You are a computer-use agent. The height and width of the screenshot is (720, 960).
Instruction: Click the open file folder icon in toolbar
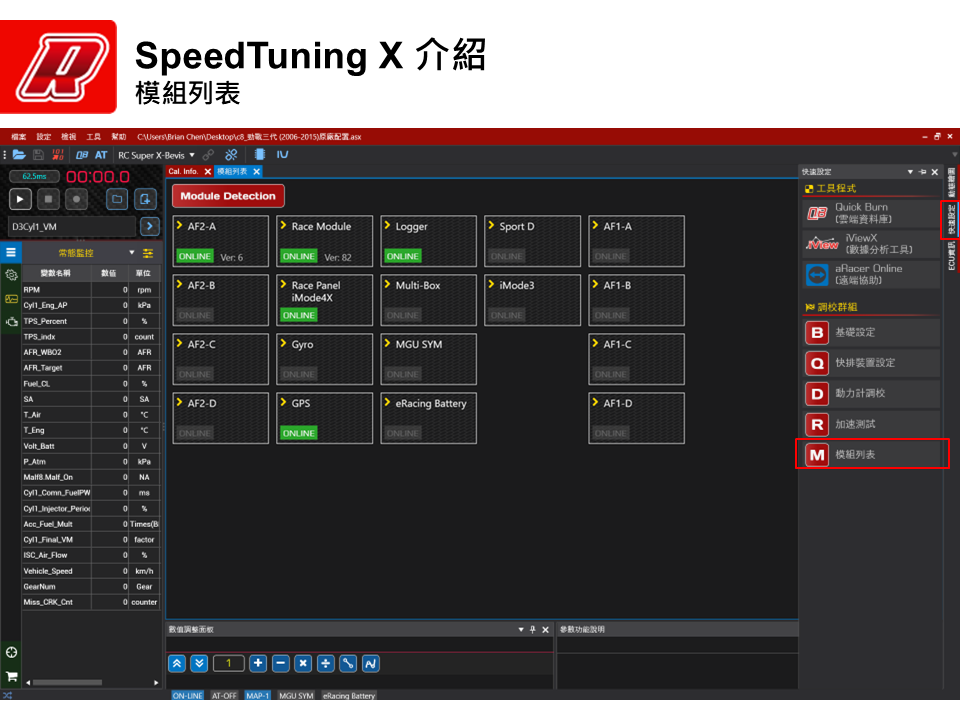(x=19, y=155)
